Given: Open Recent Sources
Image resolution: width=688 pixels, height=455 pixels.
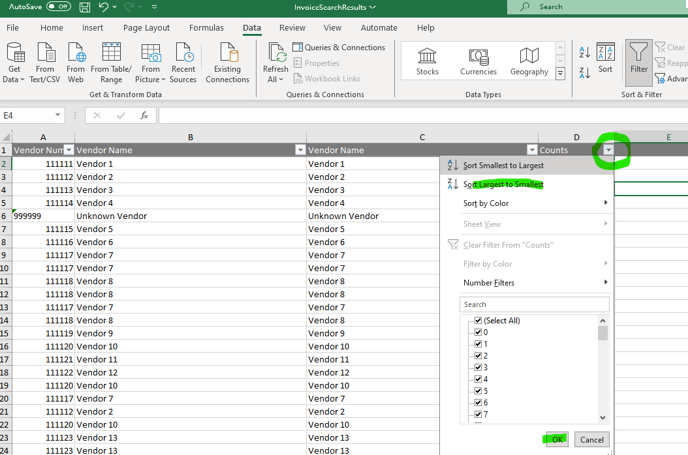Looking at the screenshot, I should click(x=183, y=62).
